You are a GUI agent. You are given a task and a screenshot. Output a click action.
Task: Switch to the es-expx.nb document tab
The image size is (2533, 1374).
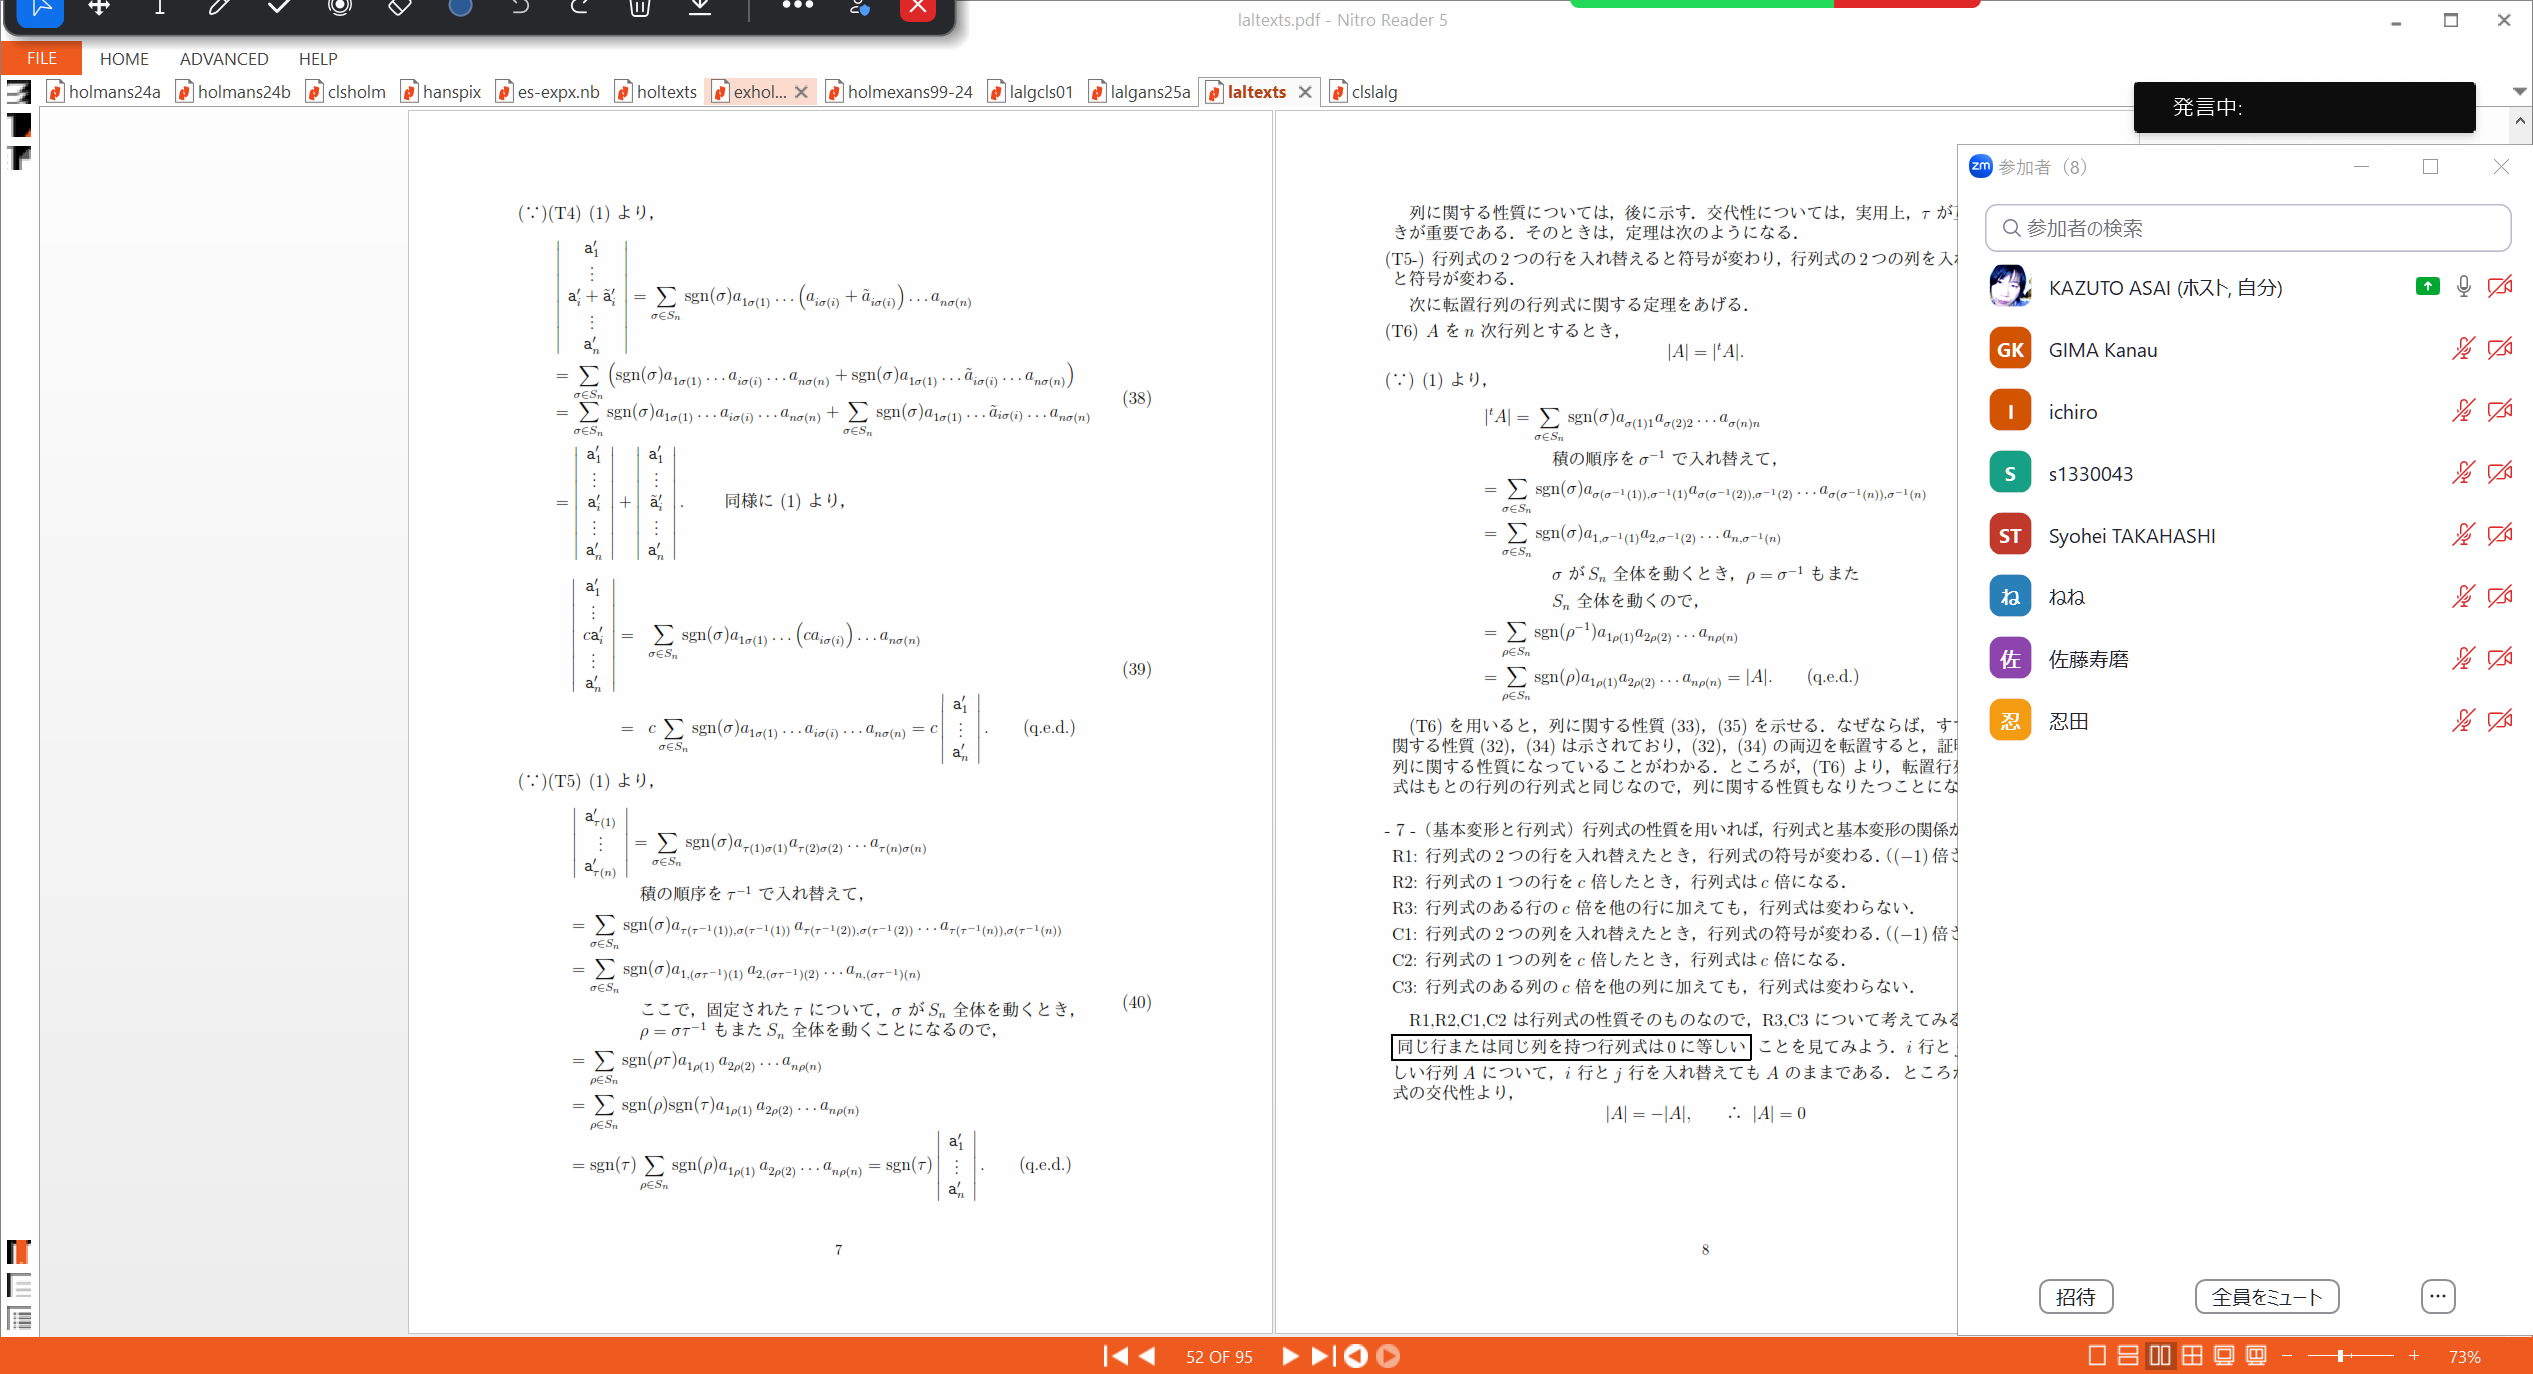[548, 92]
